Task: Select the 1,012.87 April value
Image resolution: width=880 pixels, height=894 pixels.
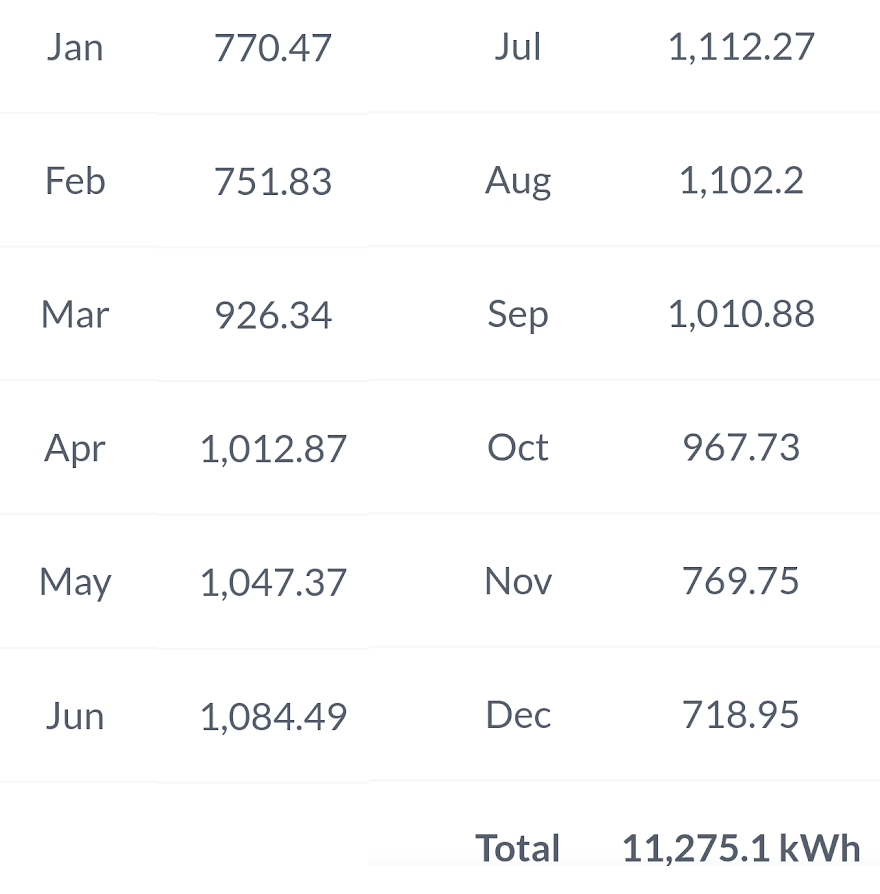Action: [x=273, y=449]
